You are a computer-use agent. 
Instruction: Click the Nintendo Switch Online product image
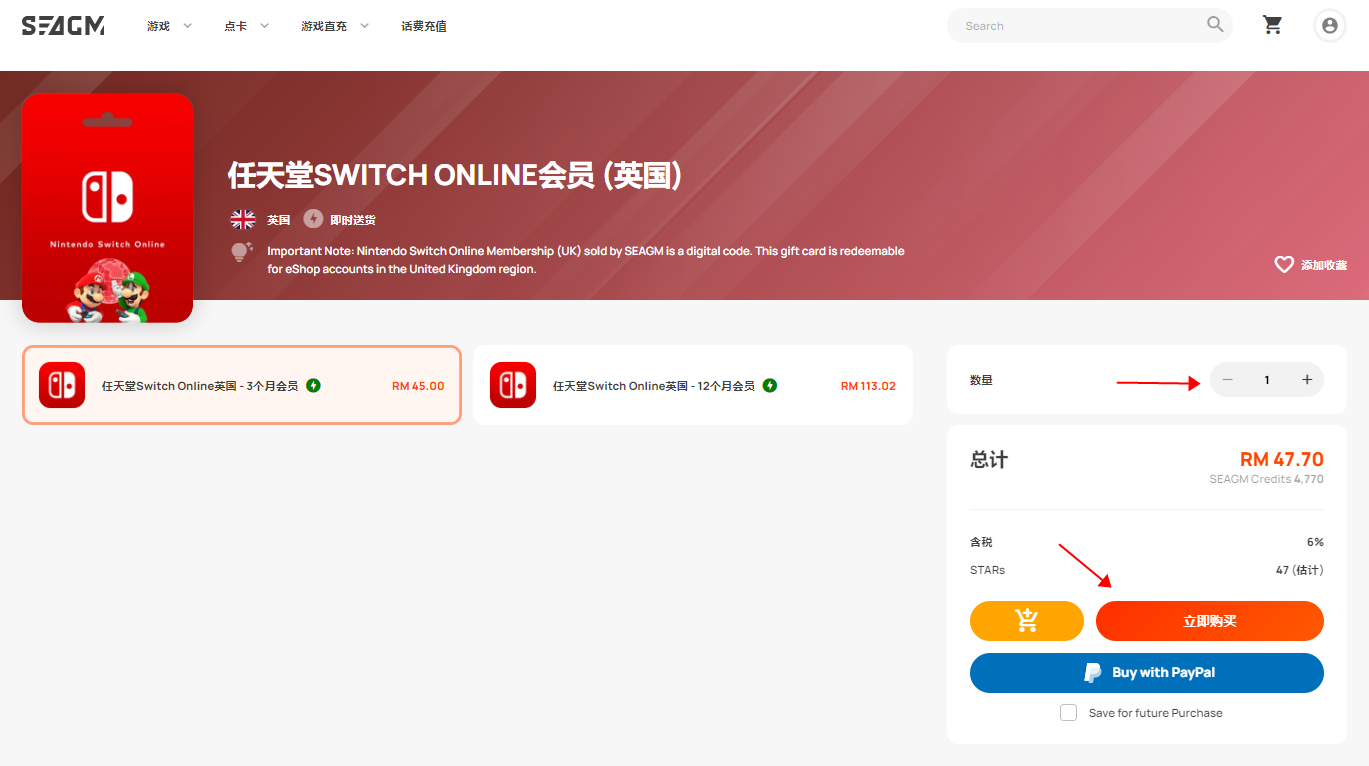[x=108, y=208]
